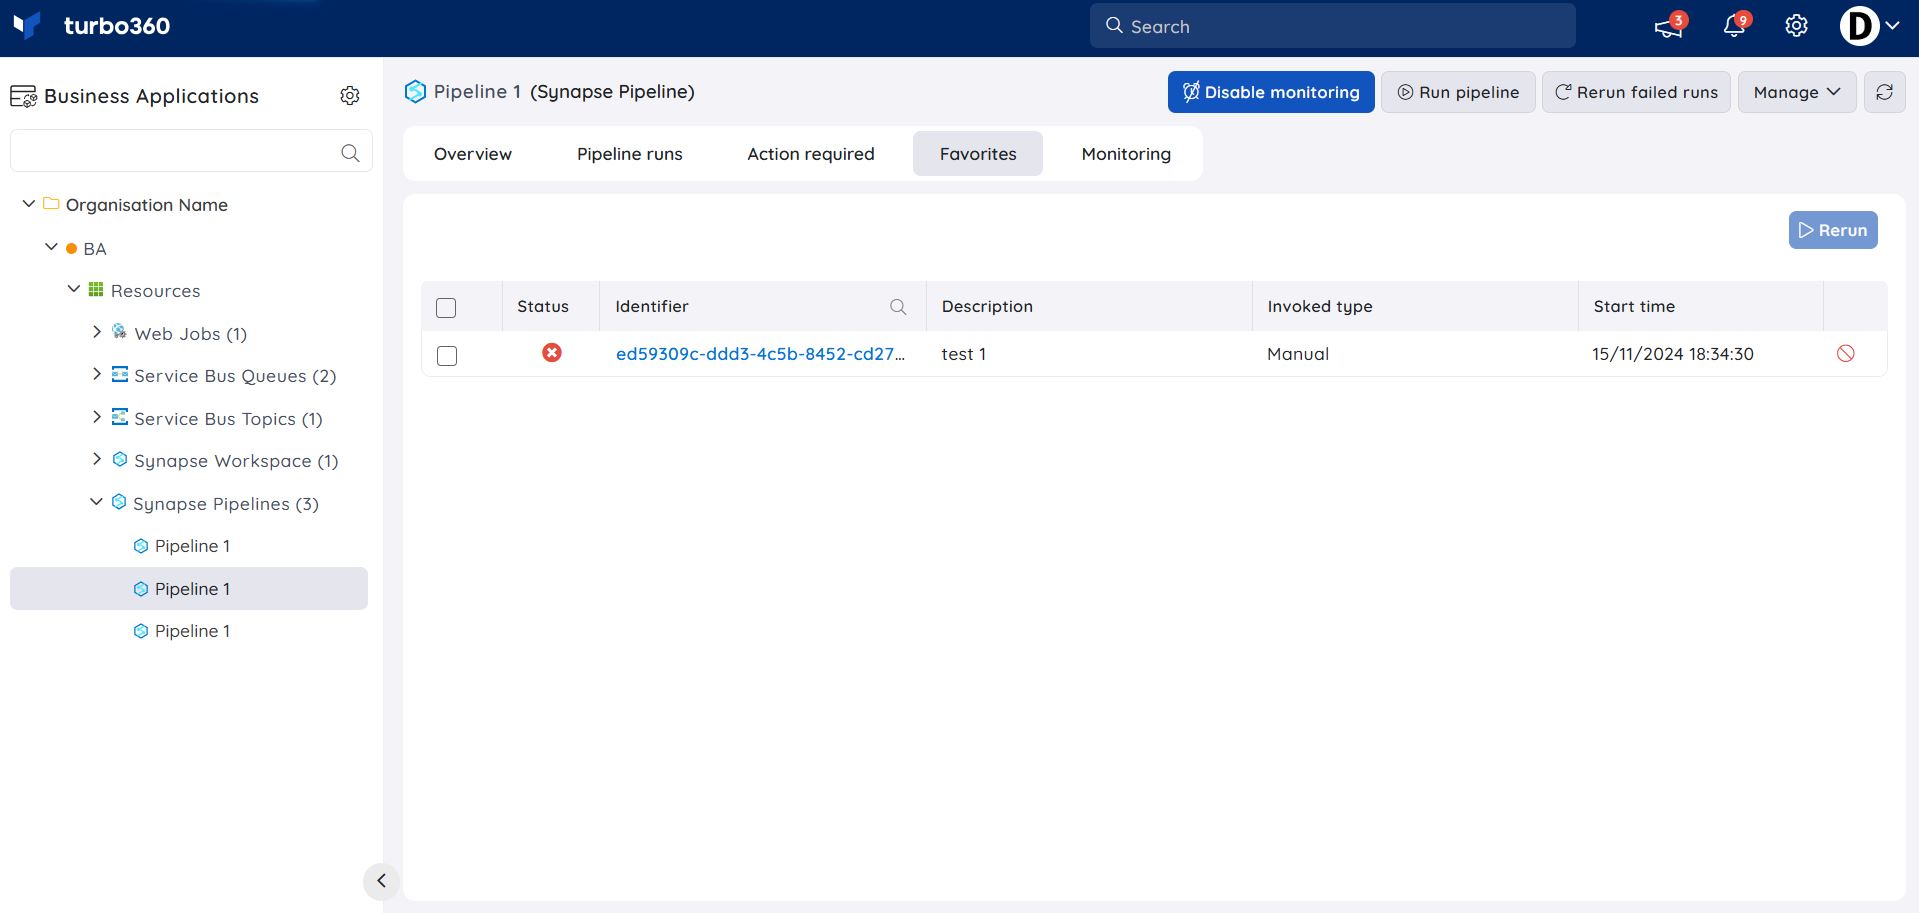
Task: Click the sidebar search magnifier icon
Action: [x=350, y=153]
